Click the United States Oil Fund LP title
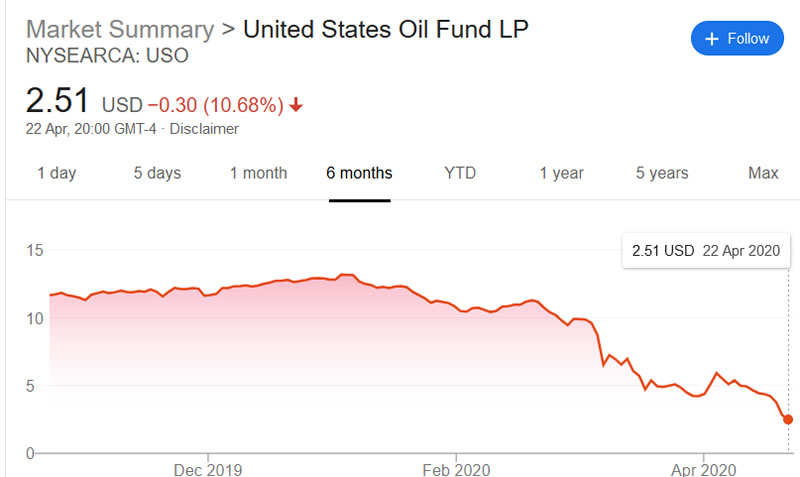The image size is (800, 477). [386, 28]
